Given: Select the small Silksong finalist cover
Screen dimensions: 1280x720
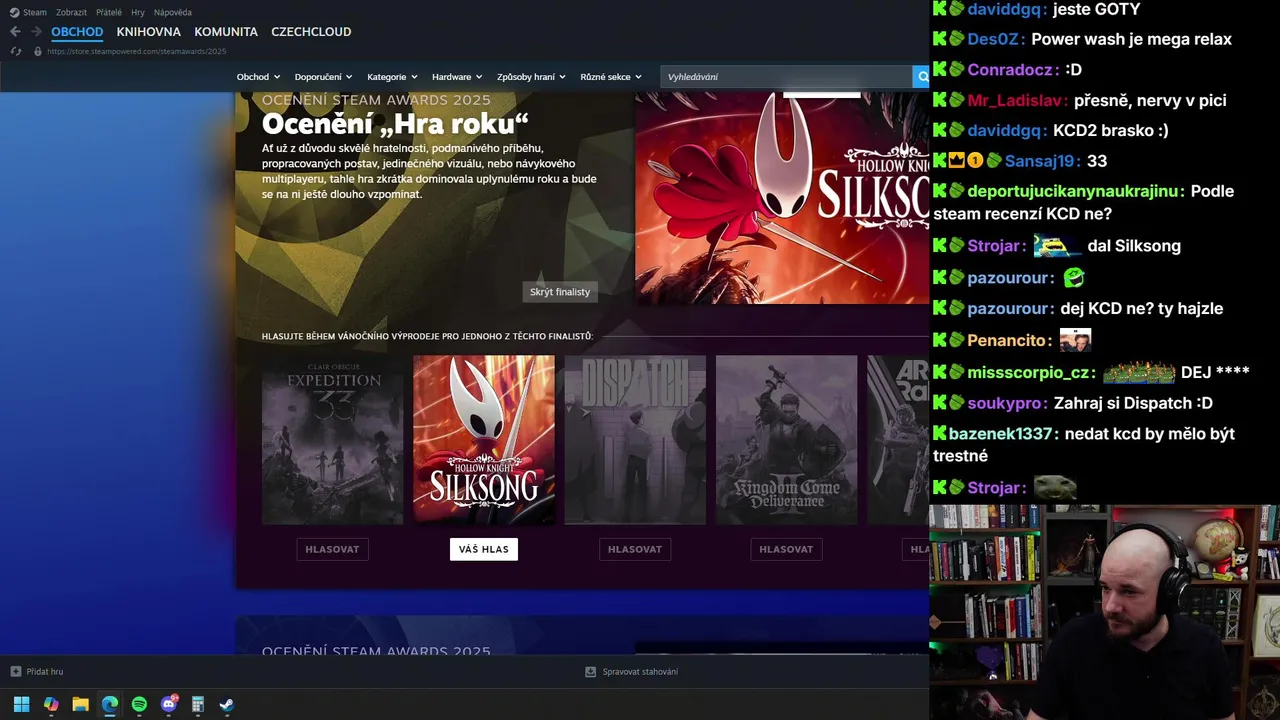Looking at the screenshot, I should click(484, 439).
